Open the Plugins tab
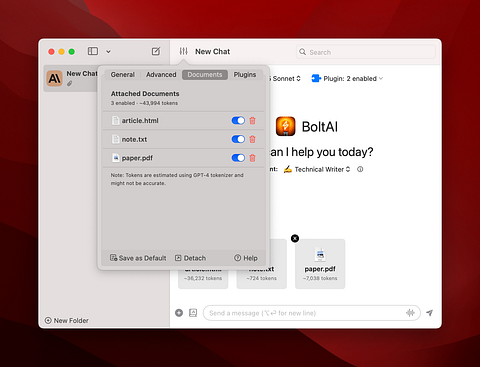Screen dimensions: 480x367 coord(245,75)
